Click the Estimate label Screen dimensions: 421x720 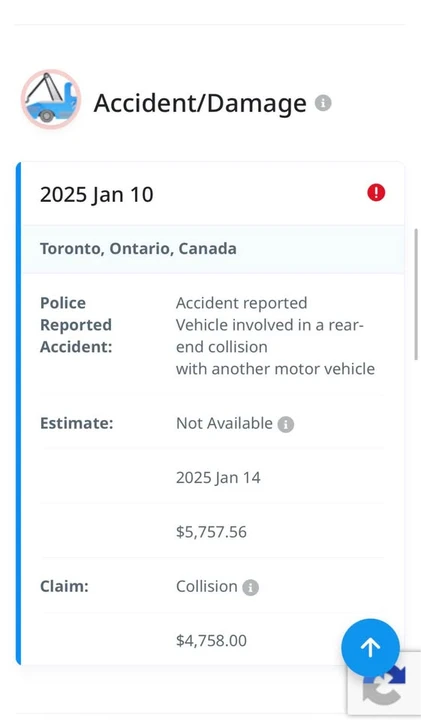pyautogui.click(x=76, y=423)
